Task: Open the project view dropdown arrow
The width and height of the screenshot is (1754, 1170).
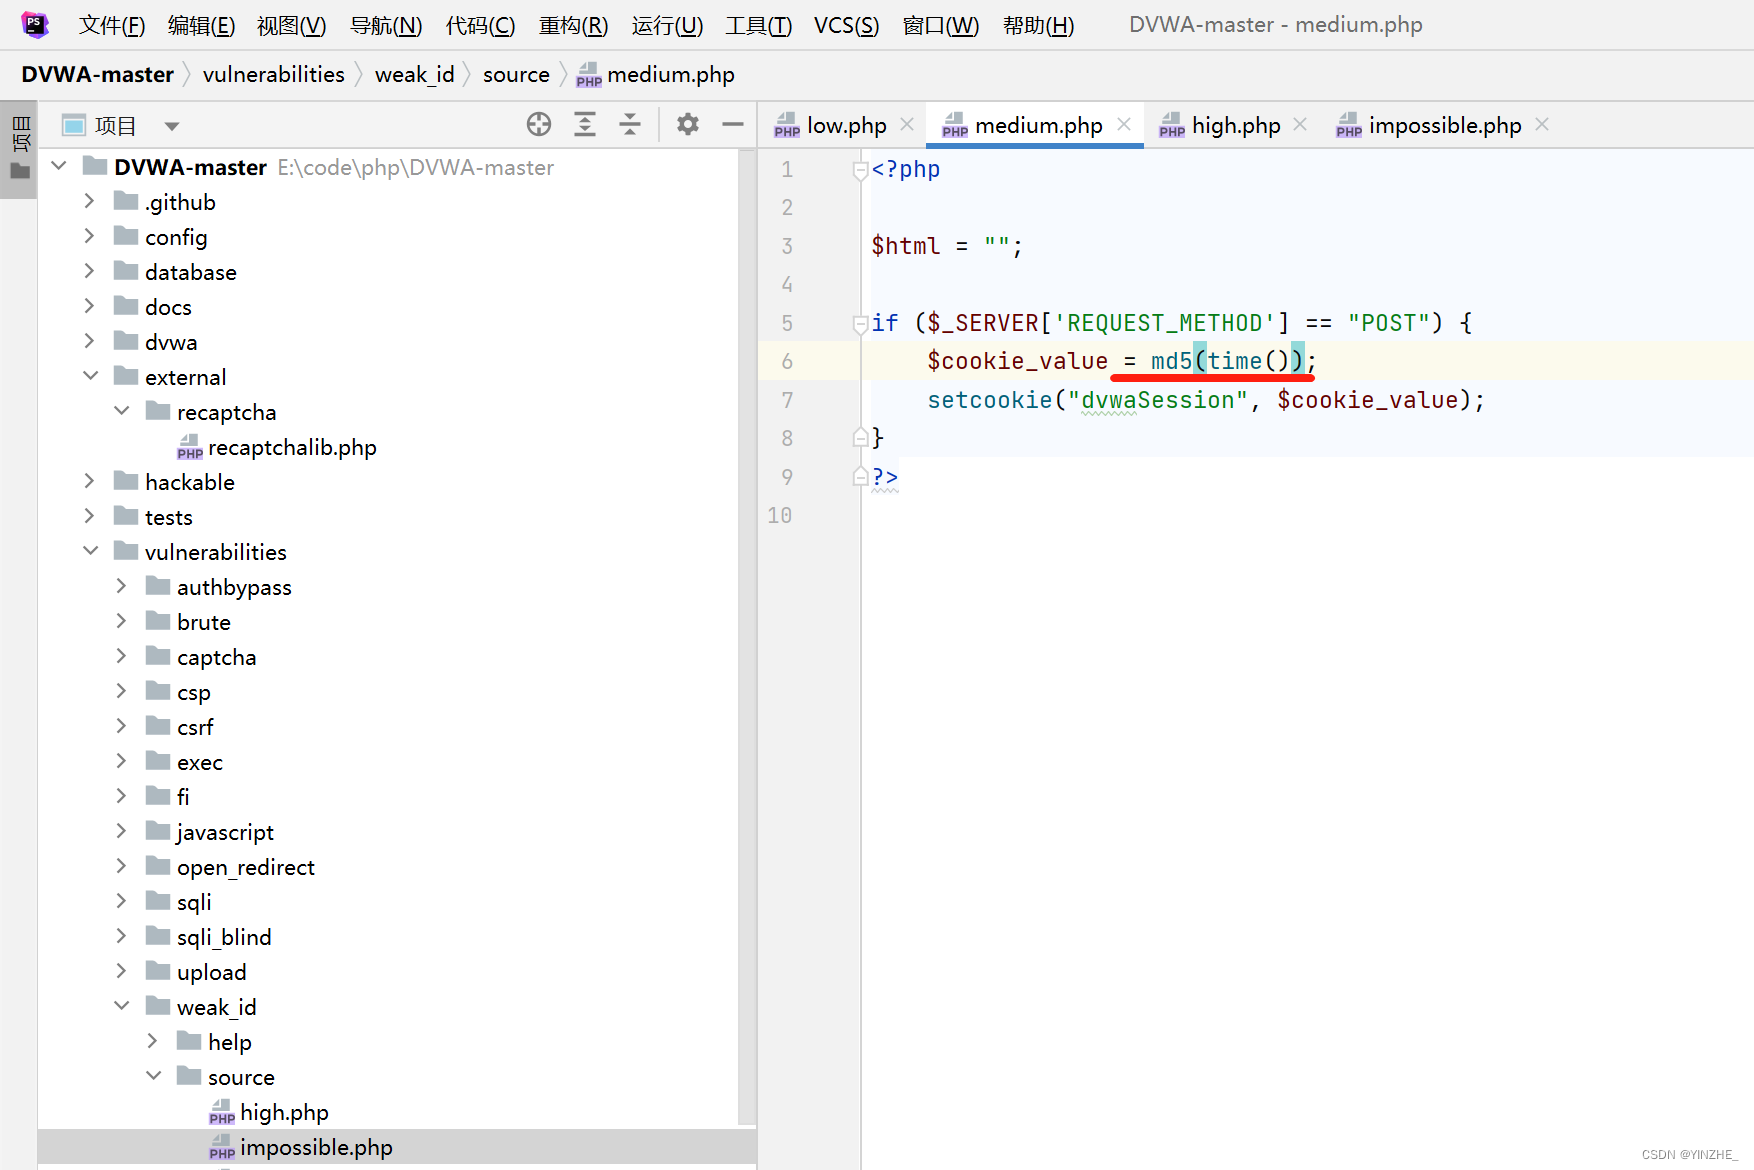Action: [x=172, y=126]
